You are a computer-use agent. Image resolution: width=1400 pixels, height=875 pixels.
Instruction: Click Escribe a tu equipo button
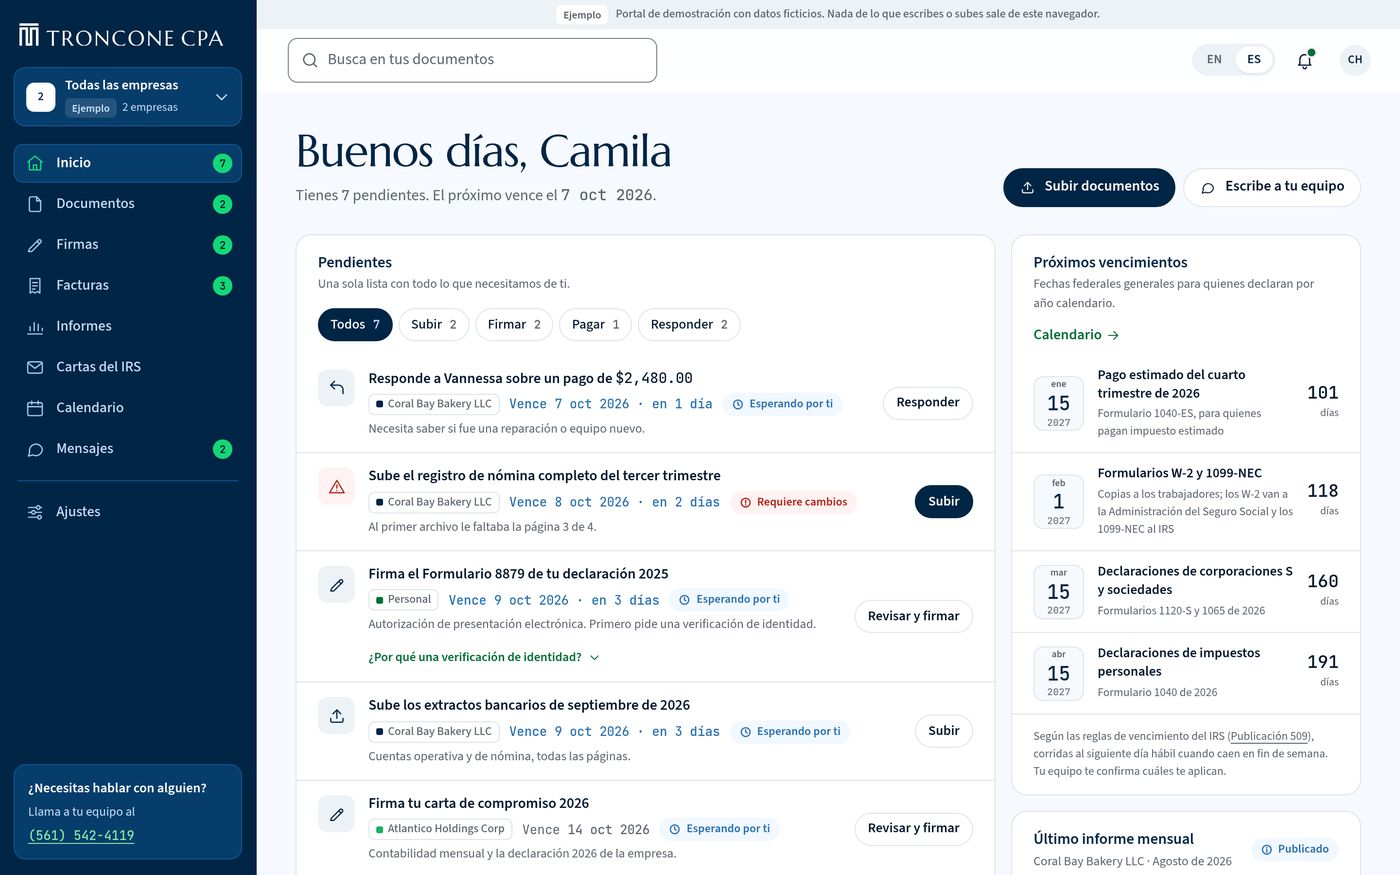coord(1272,187)
